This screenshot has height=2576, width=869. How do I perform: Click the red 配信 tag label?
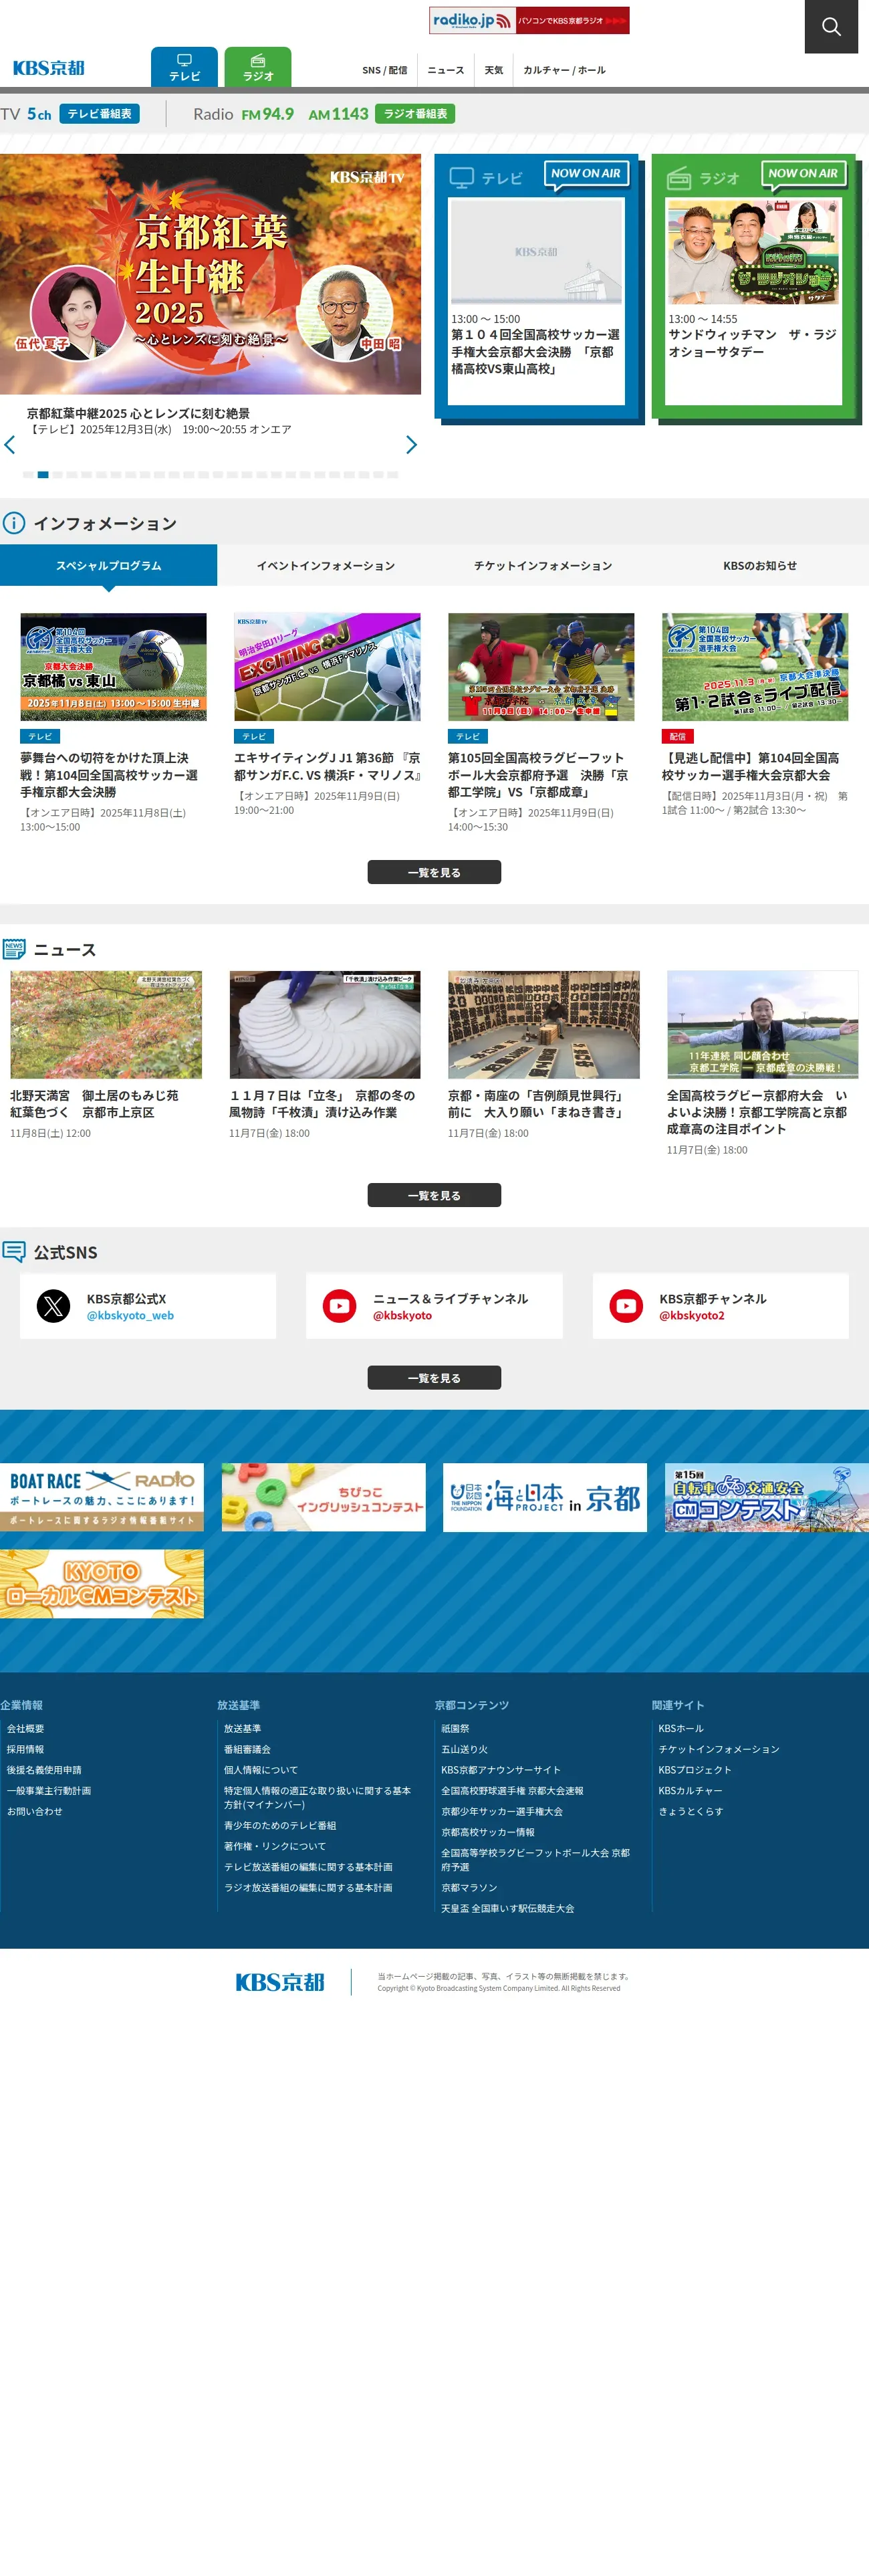click(677, 736)
